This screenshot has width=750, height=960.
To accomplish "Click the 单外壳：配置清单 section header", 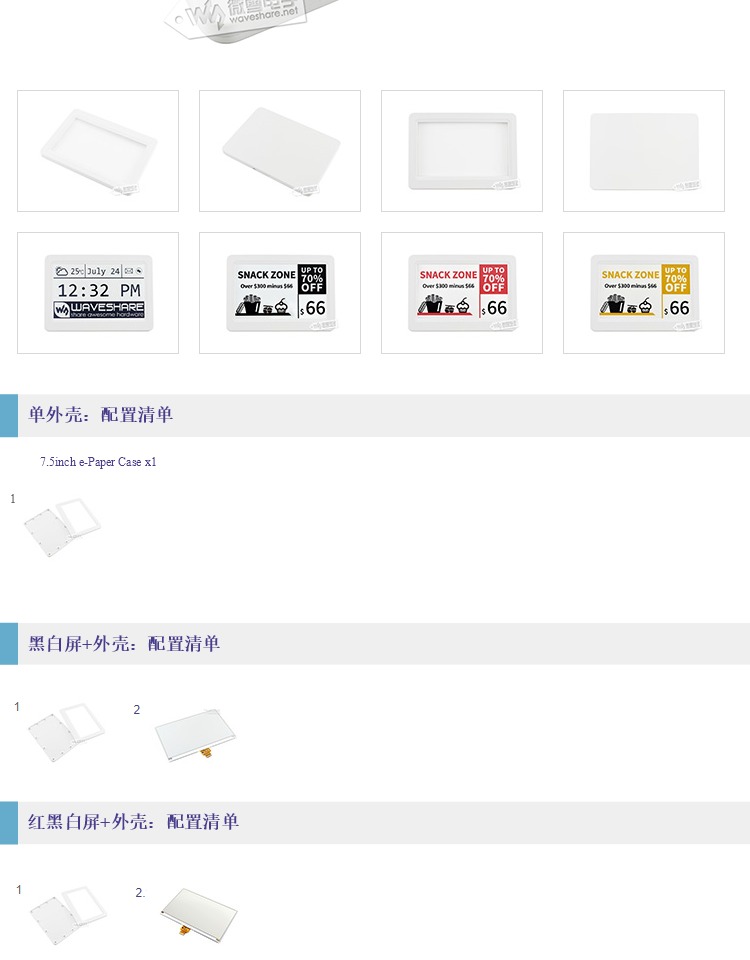I will click(375, 415).
